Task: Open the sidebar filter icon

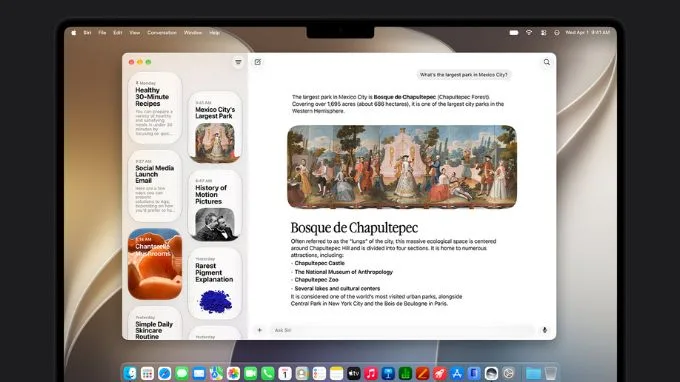Action: 238,62
